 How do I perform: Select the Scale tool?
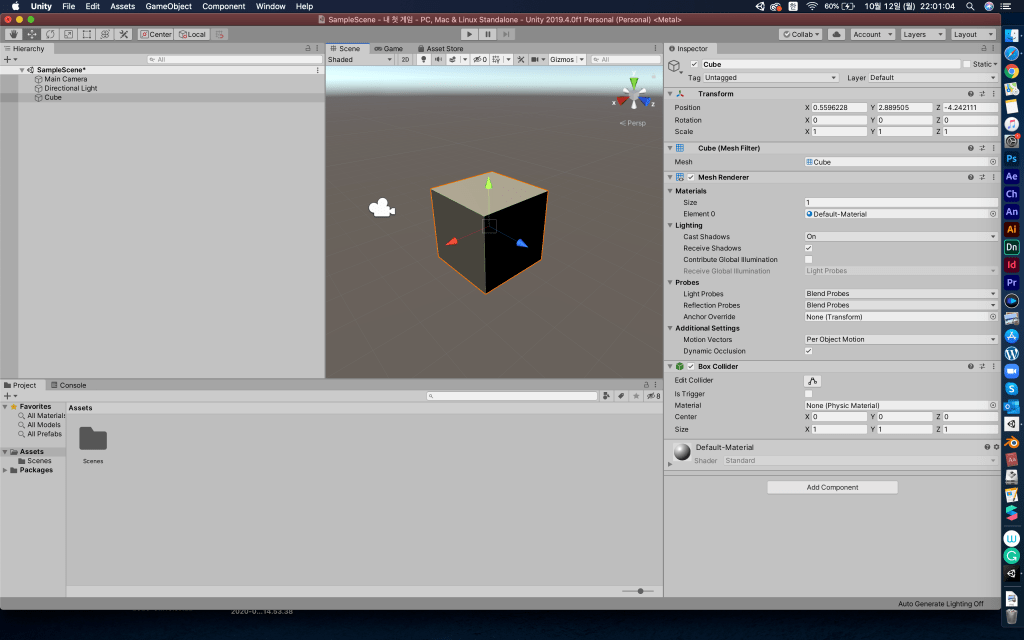68,34
